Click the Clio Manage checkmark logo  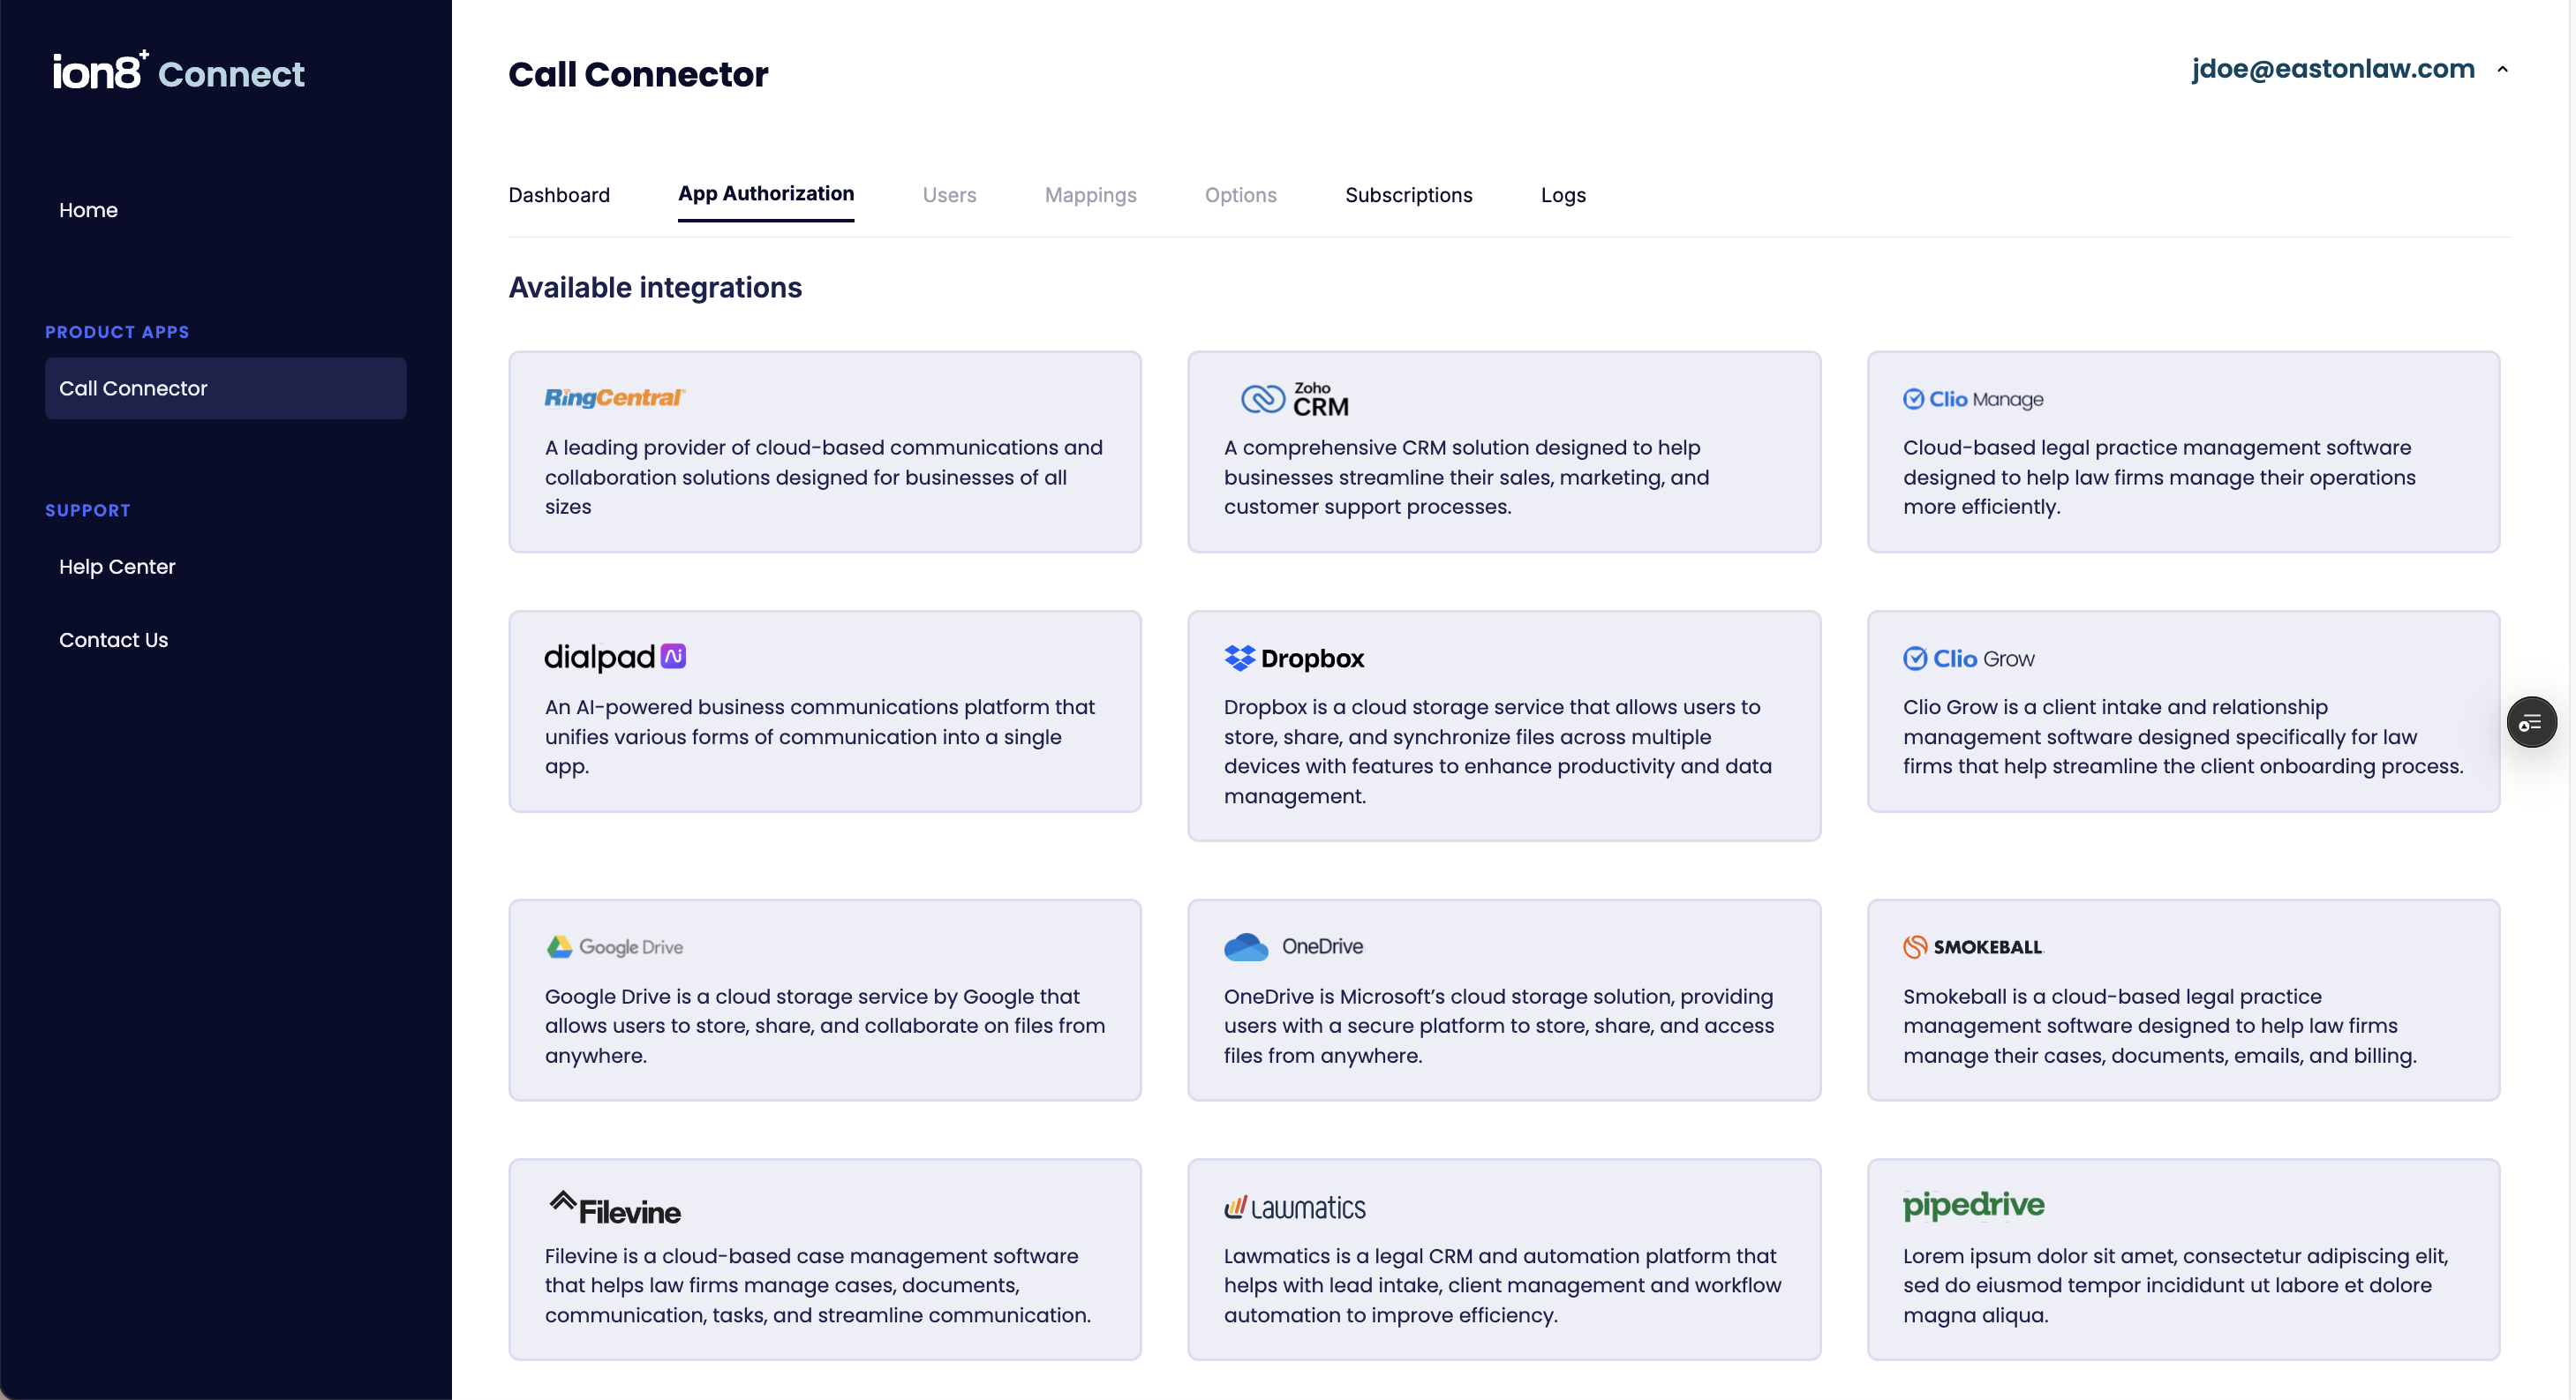(1913, 399)
